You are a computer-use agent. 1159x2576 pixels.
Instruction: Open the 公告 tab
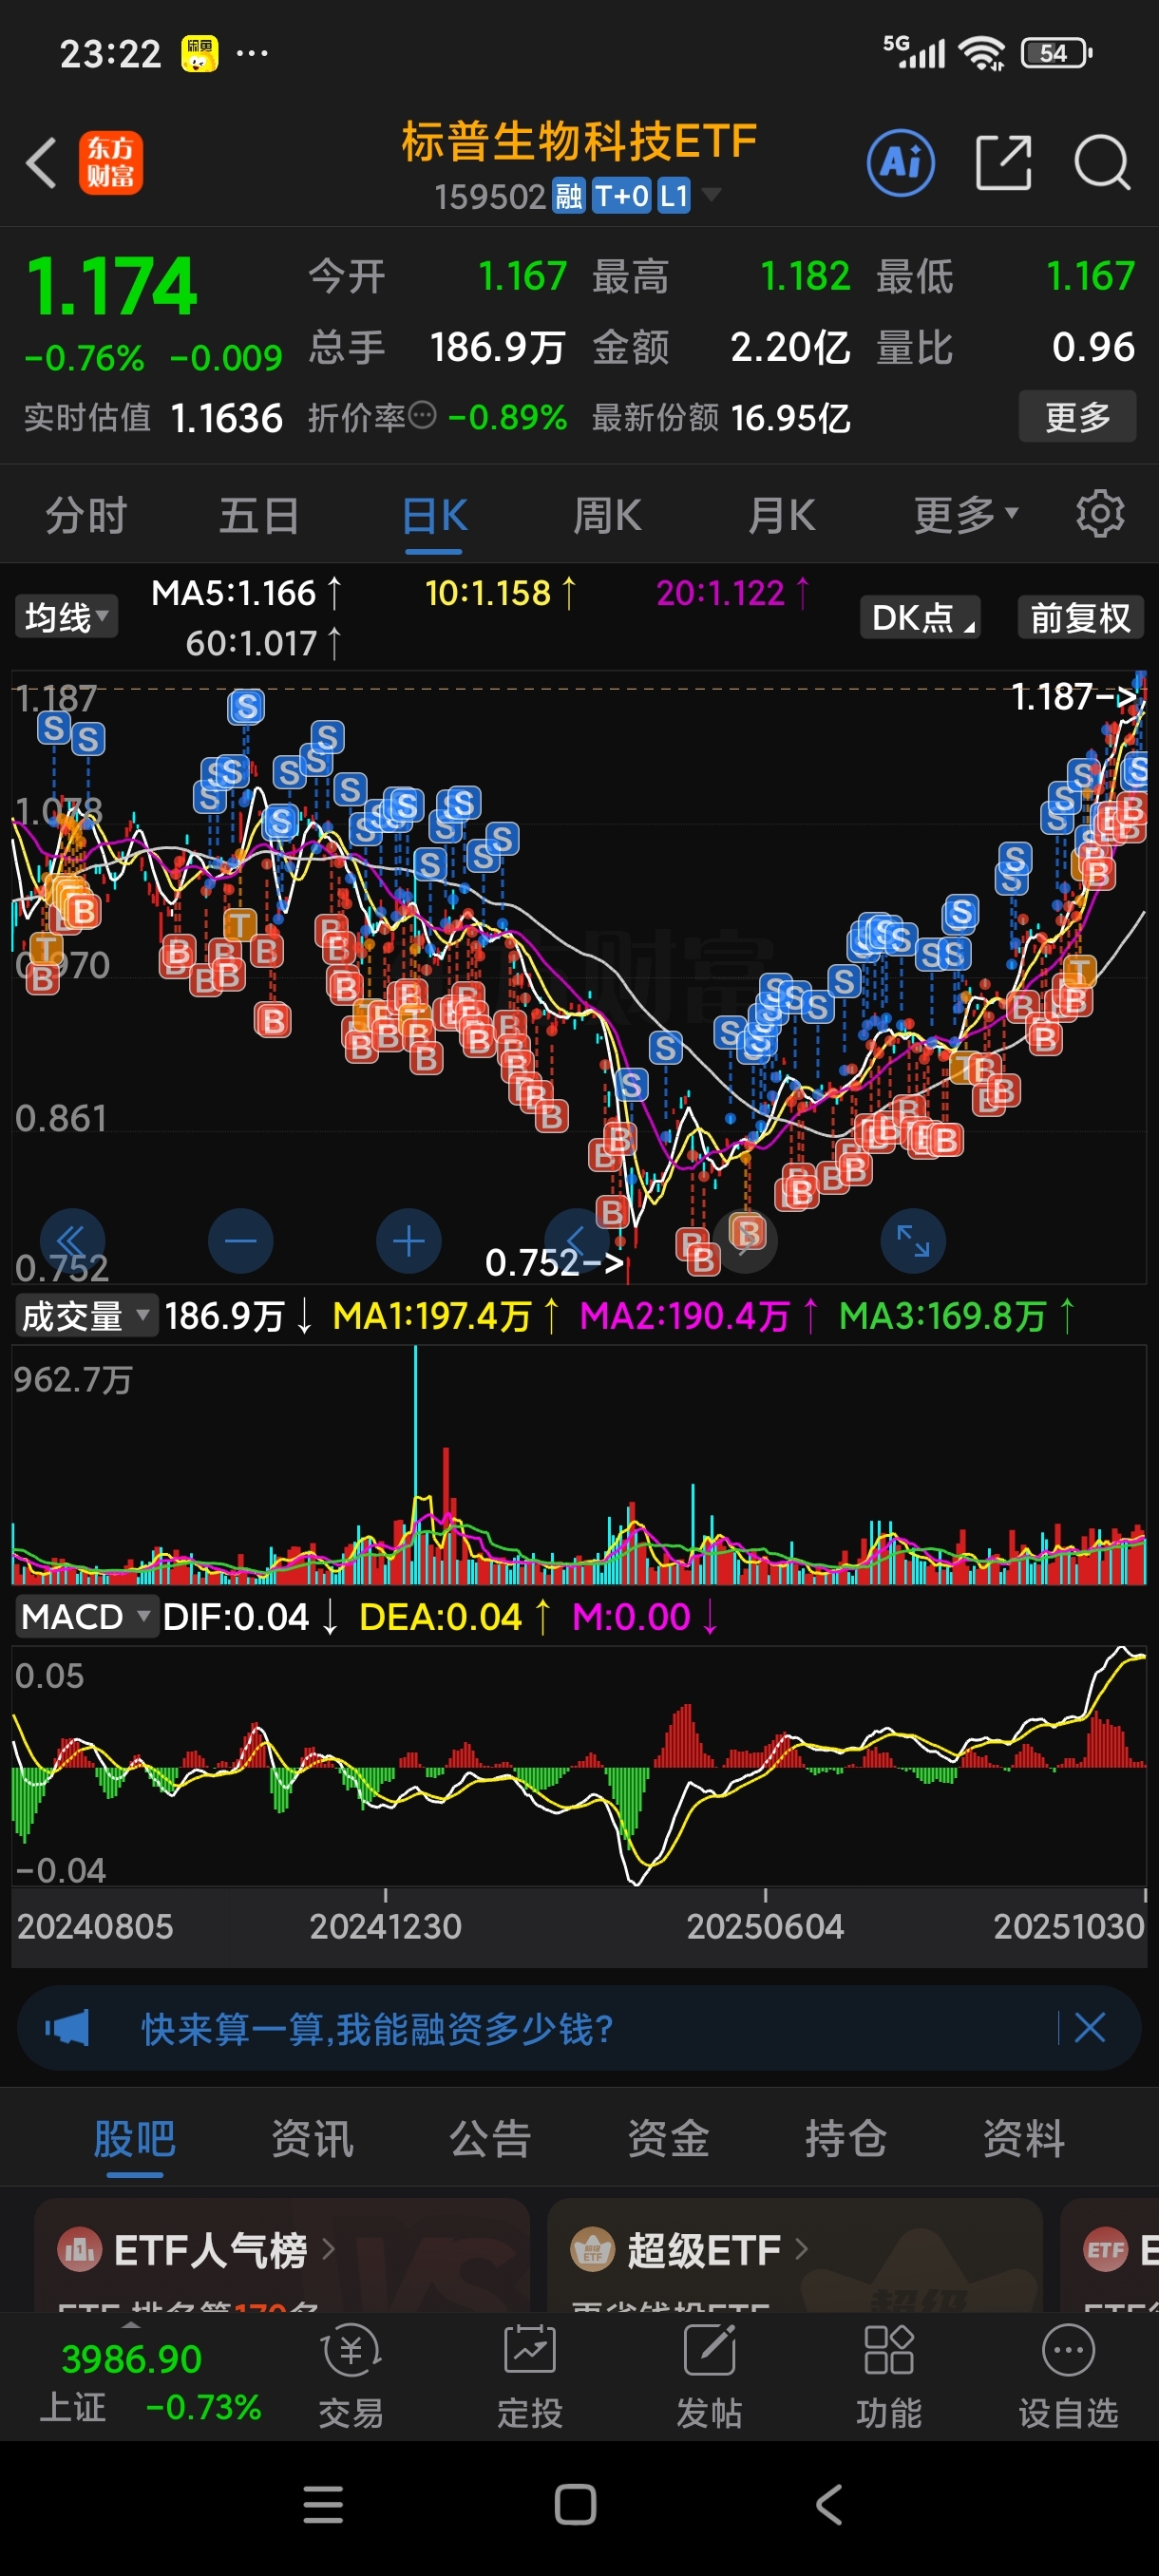[490, 2138]
